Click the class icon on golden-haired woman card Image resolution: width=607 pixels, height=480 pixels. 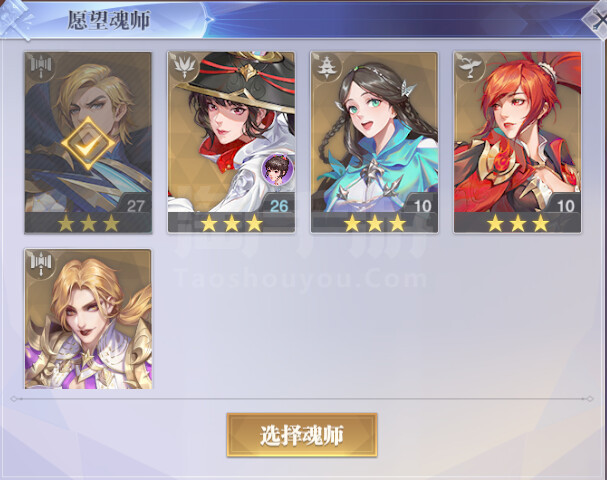click(41, 263)
